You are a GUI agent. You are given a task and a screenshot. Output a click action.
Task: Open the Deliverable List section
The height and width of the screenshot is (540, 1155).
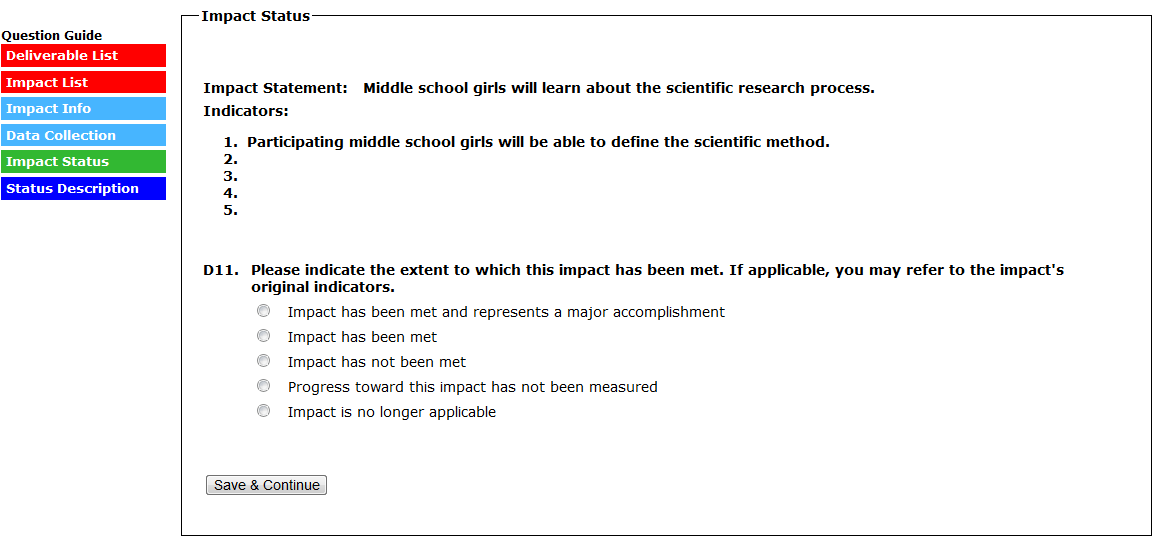pos(83,56)
